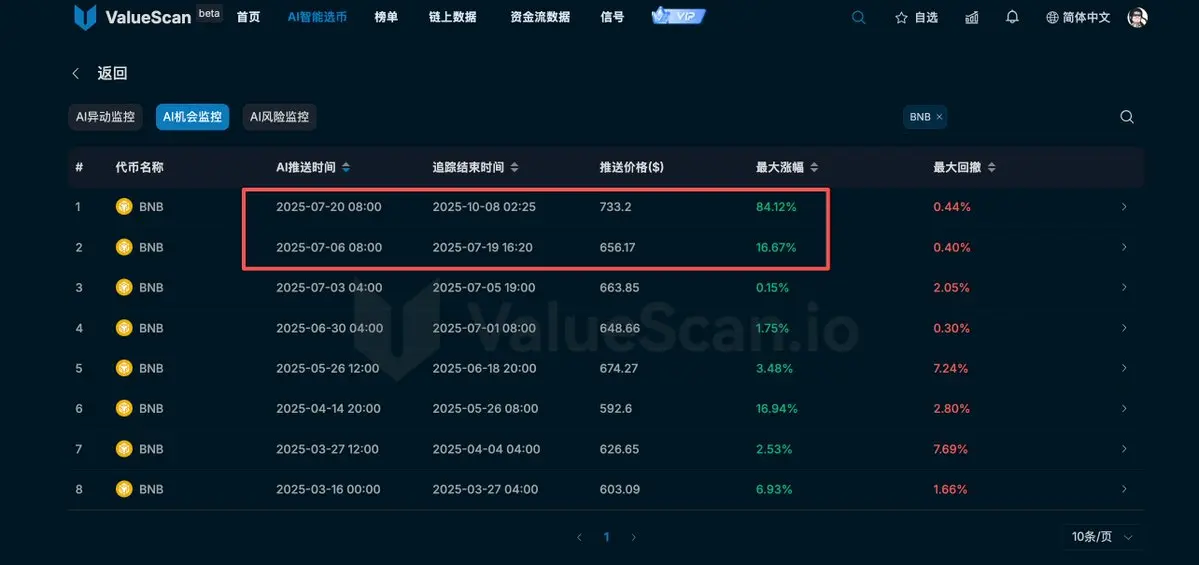Click the user avatar picture
Image resolution: width=1199 pixels, height=565 pixels.
pos(1138,18)
